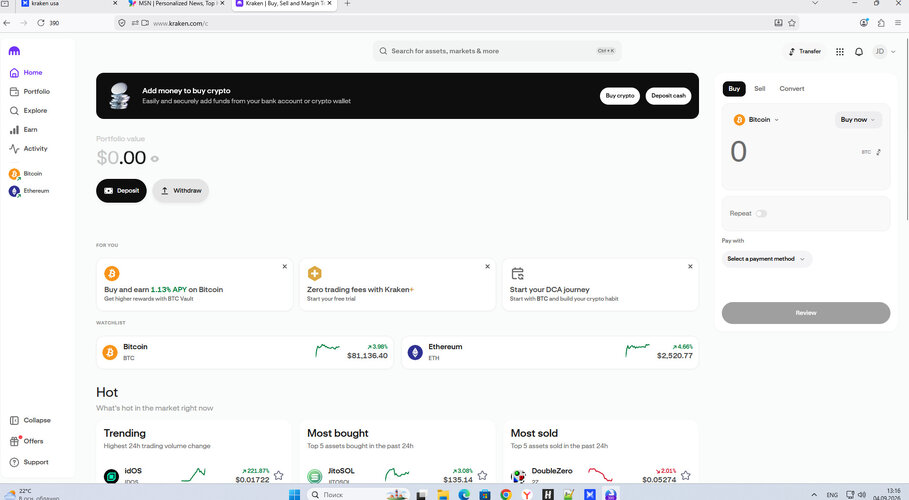Click the black Deposit button

(121, 191)
